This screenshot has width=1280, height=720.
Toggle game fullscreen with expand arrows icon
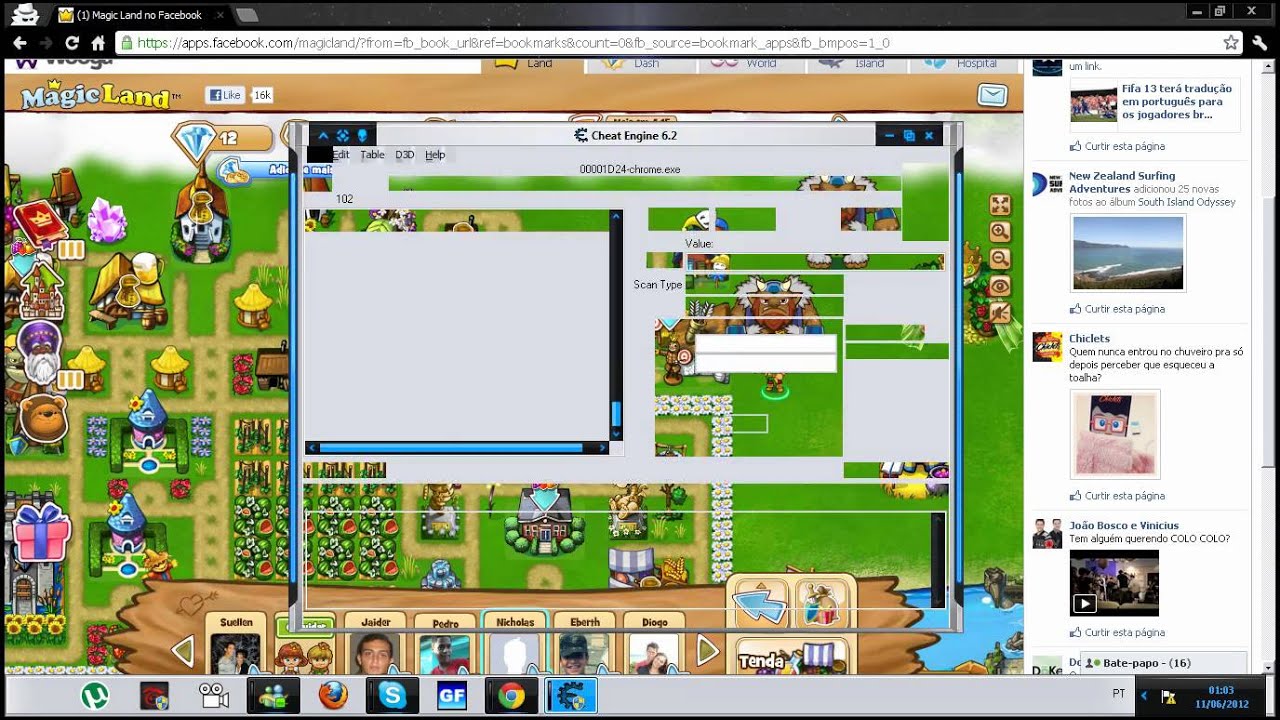click(999, 205)
